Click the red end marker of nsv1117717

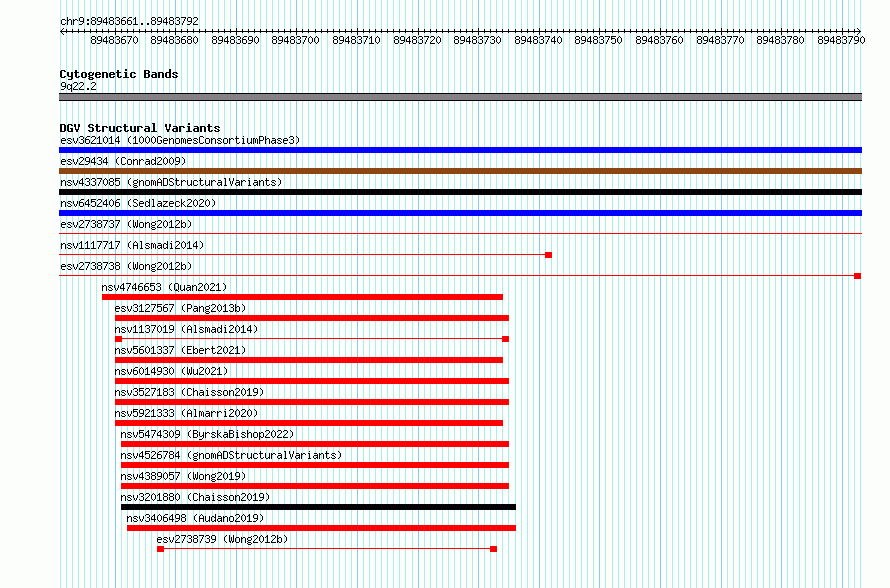pyautogui.click(x=548, y=255)
